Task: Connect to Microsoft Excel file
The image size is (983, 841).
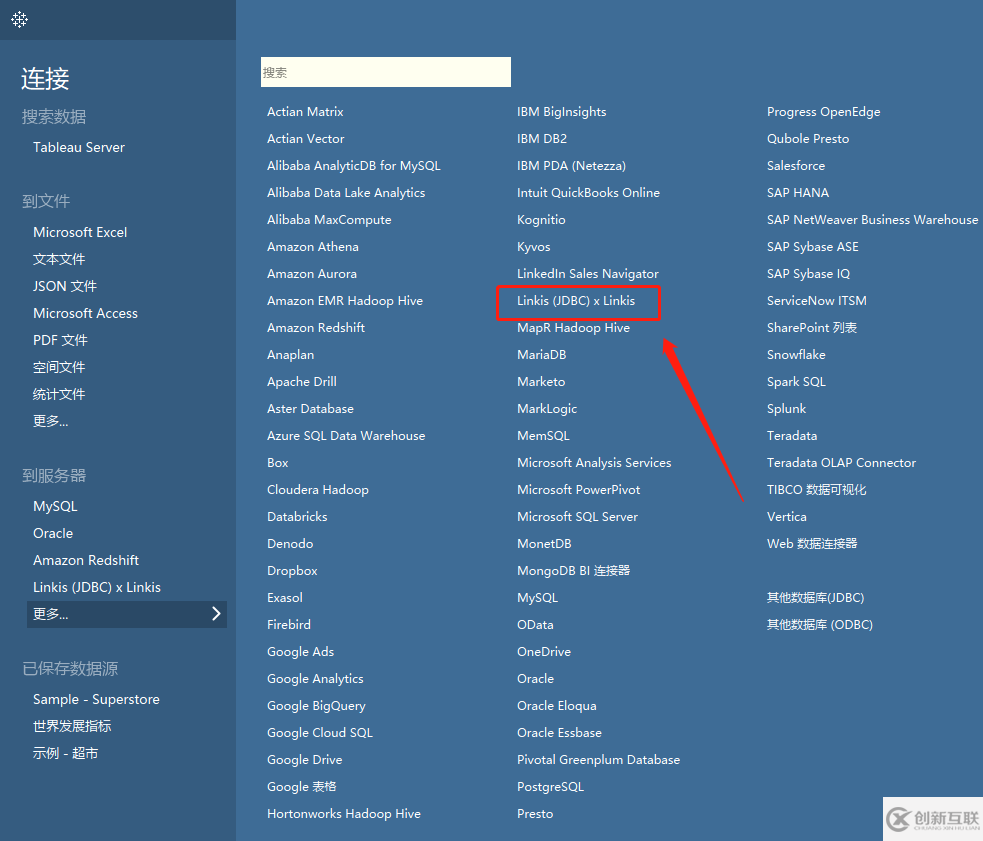Action: [80, 233]
